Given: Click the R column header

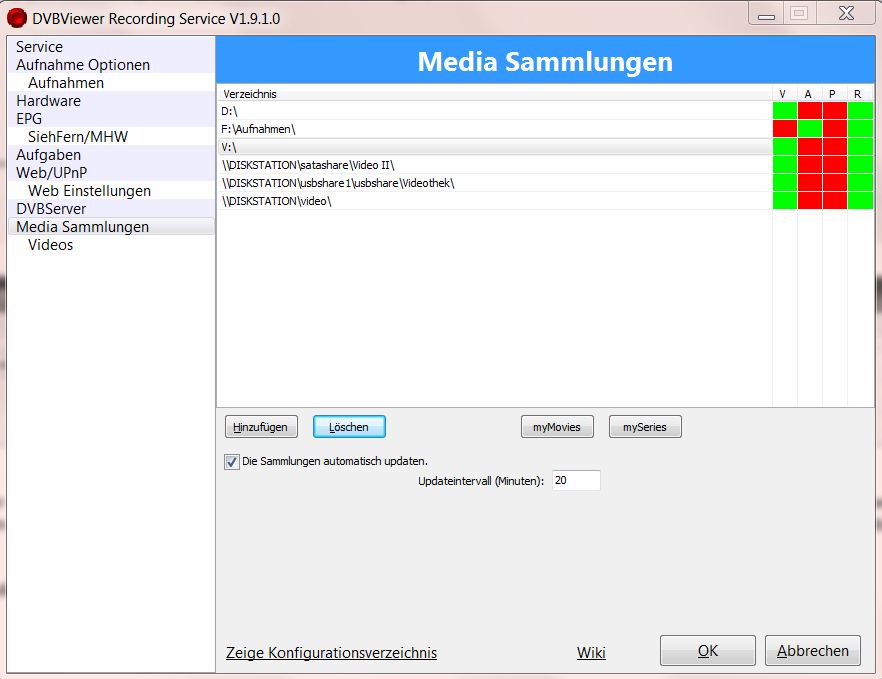Looking at the screenshot, I should point(861,93).
